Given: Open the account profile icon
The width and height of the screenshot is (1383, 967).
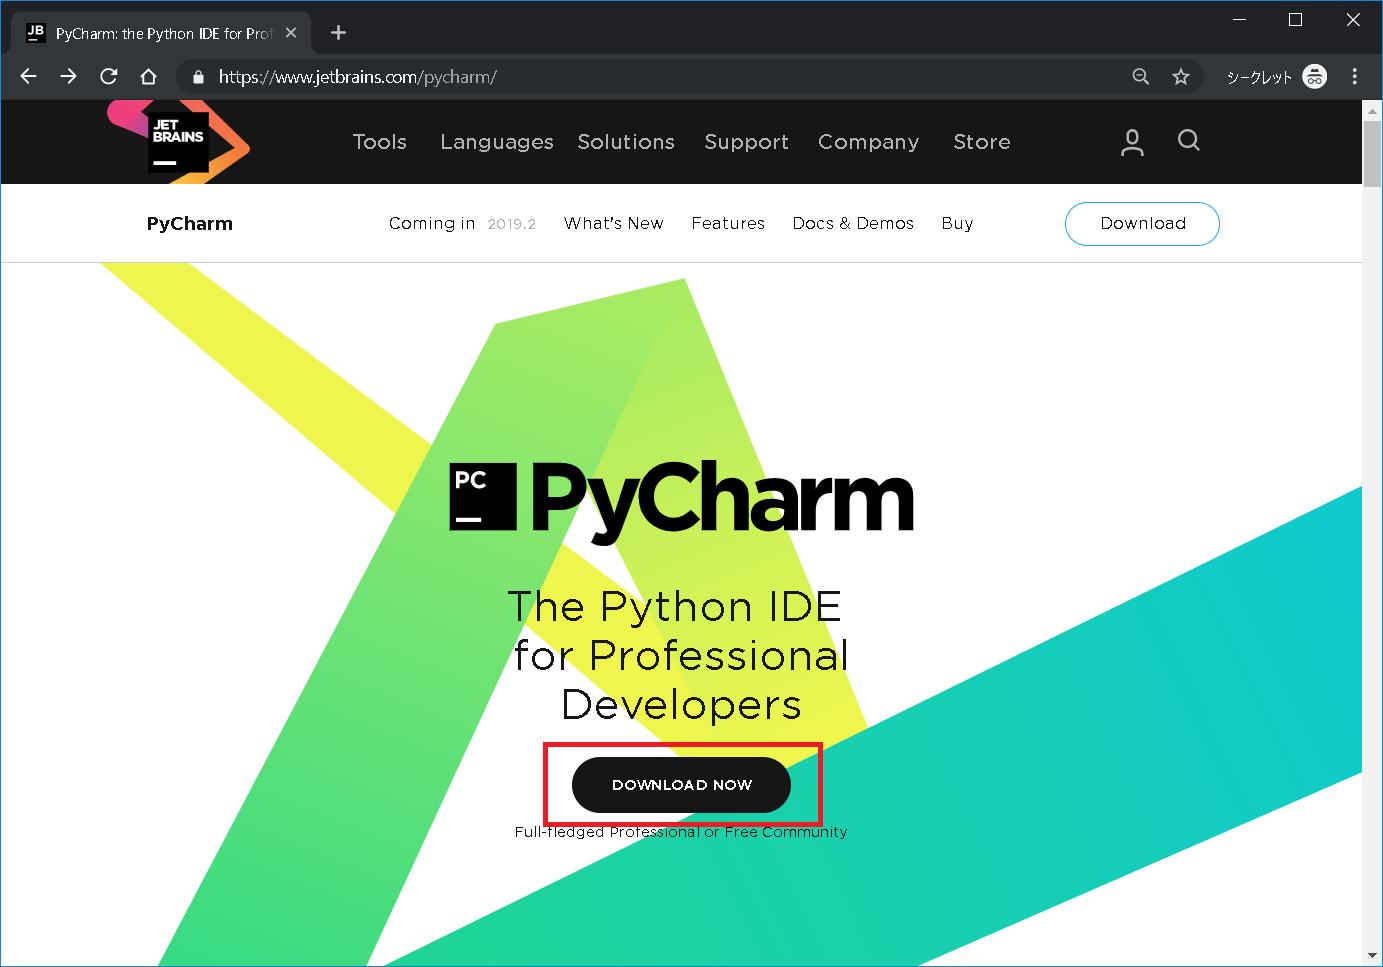Looking at the screenshot, I should click(x=1132, y=142).
